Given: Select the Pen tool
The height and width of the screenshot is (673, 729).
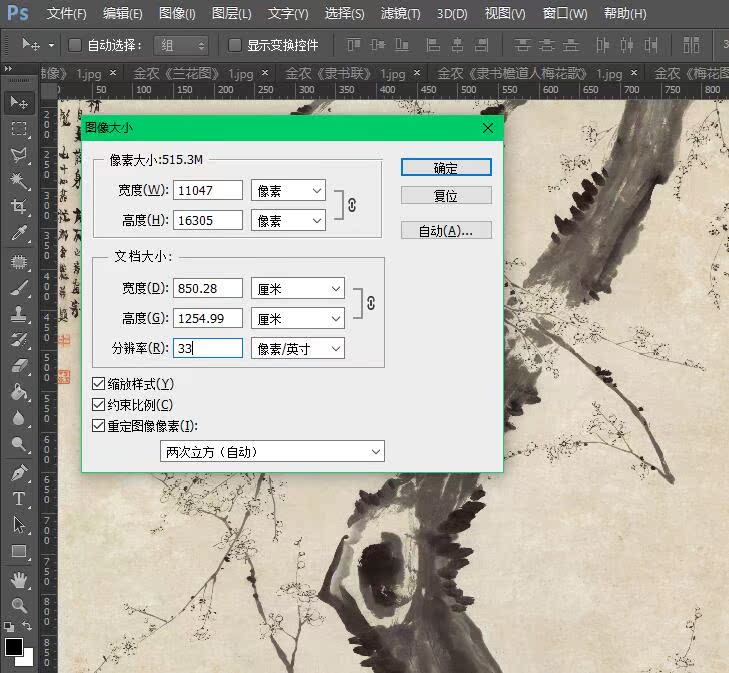Looking at the screenshot, I should [19, 473].
